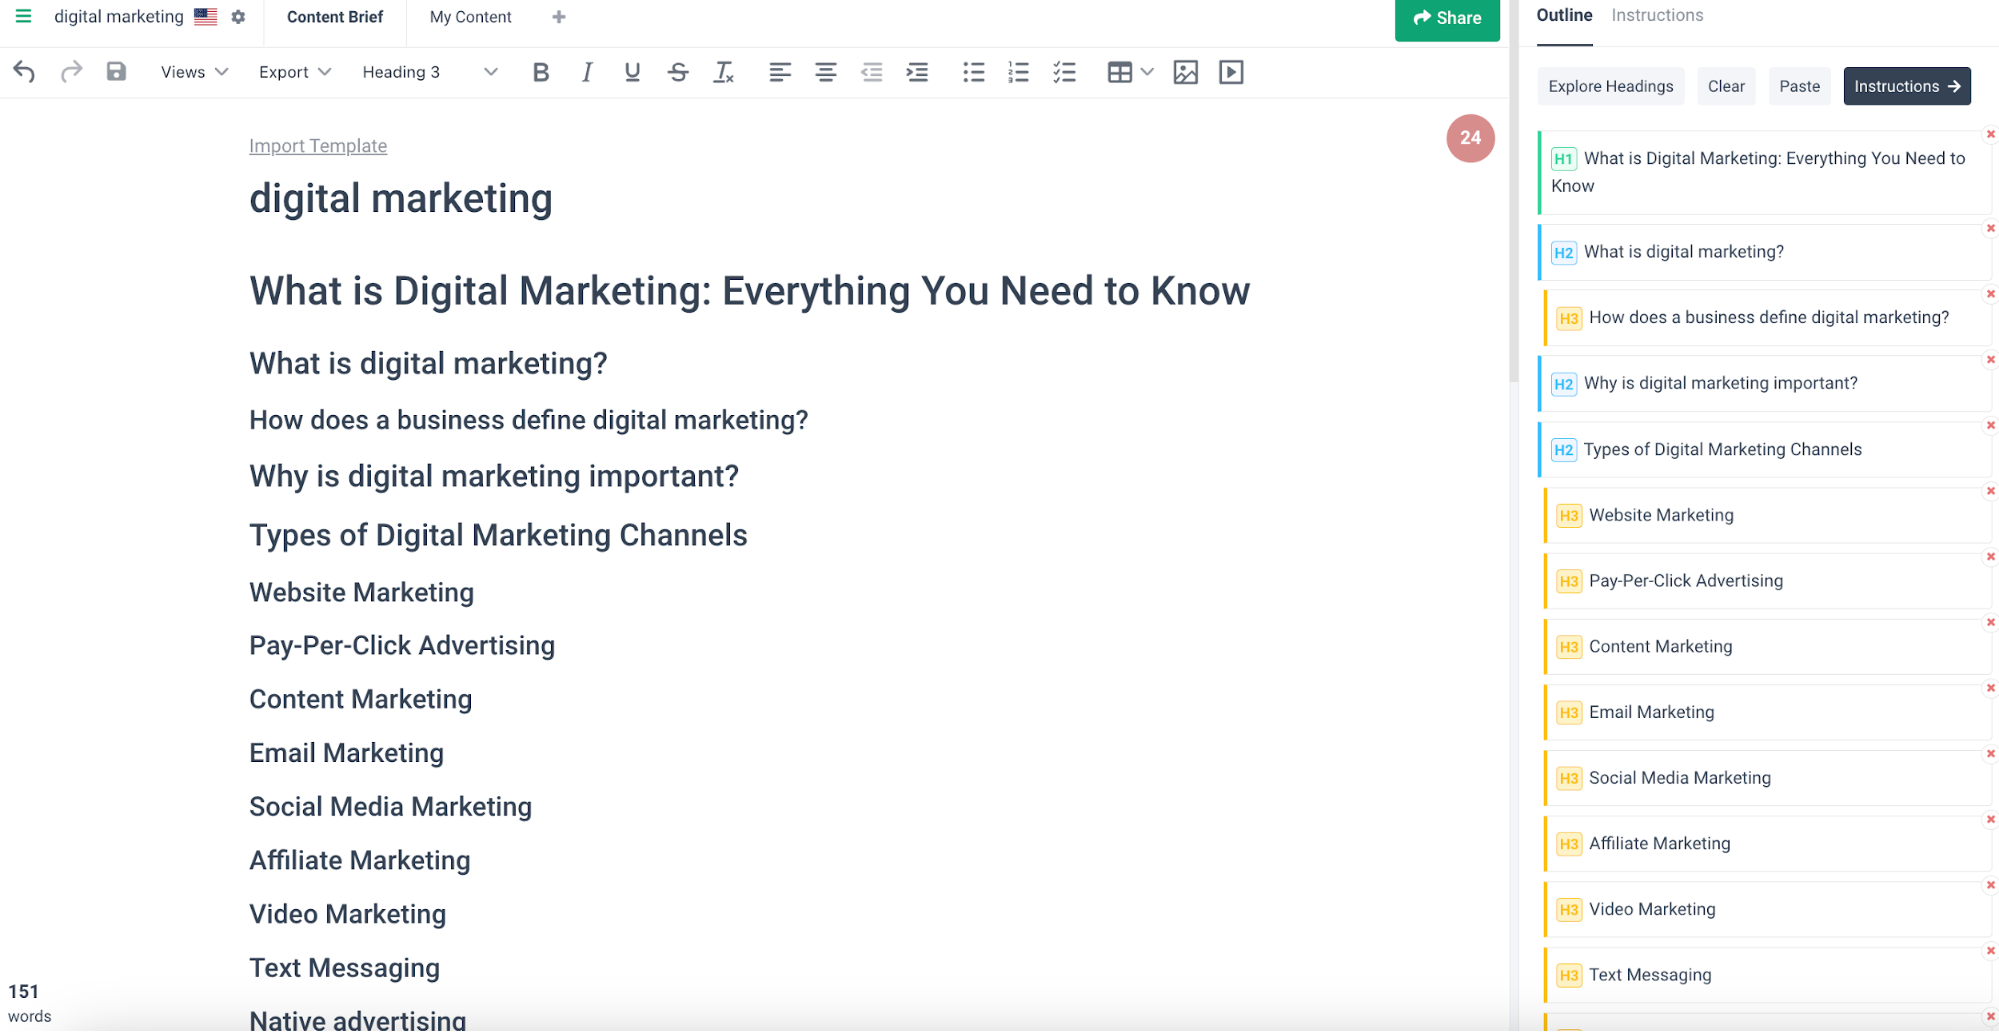Toggle the numbered list
The image size is (1999, 1032).
tap(1018, 72)
